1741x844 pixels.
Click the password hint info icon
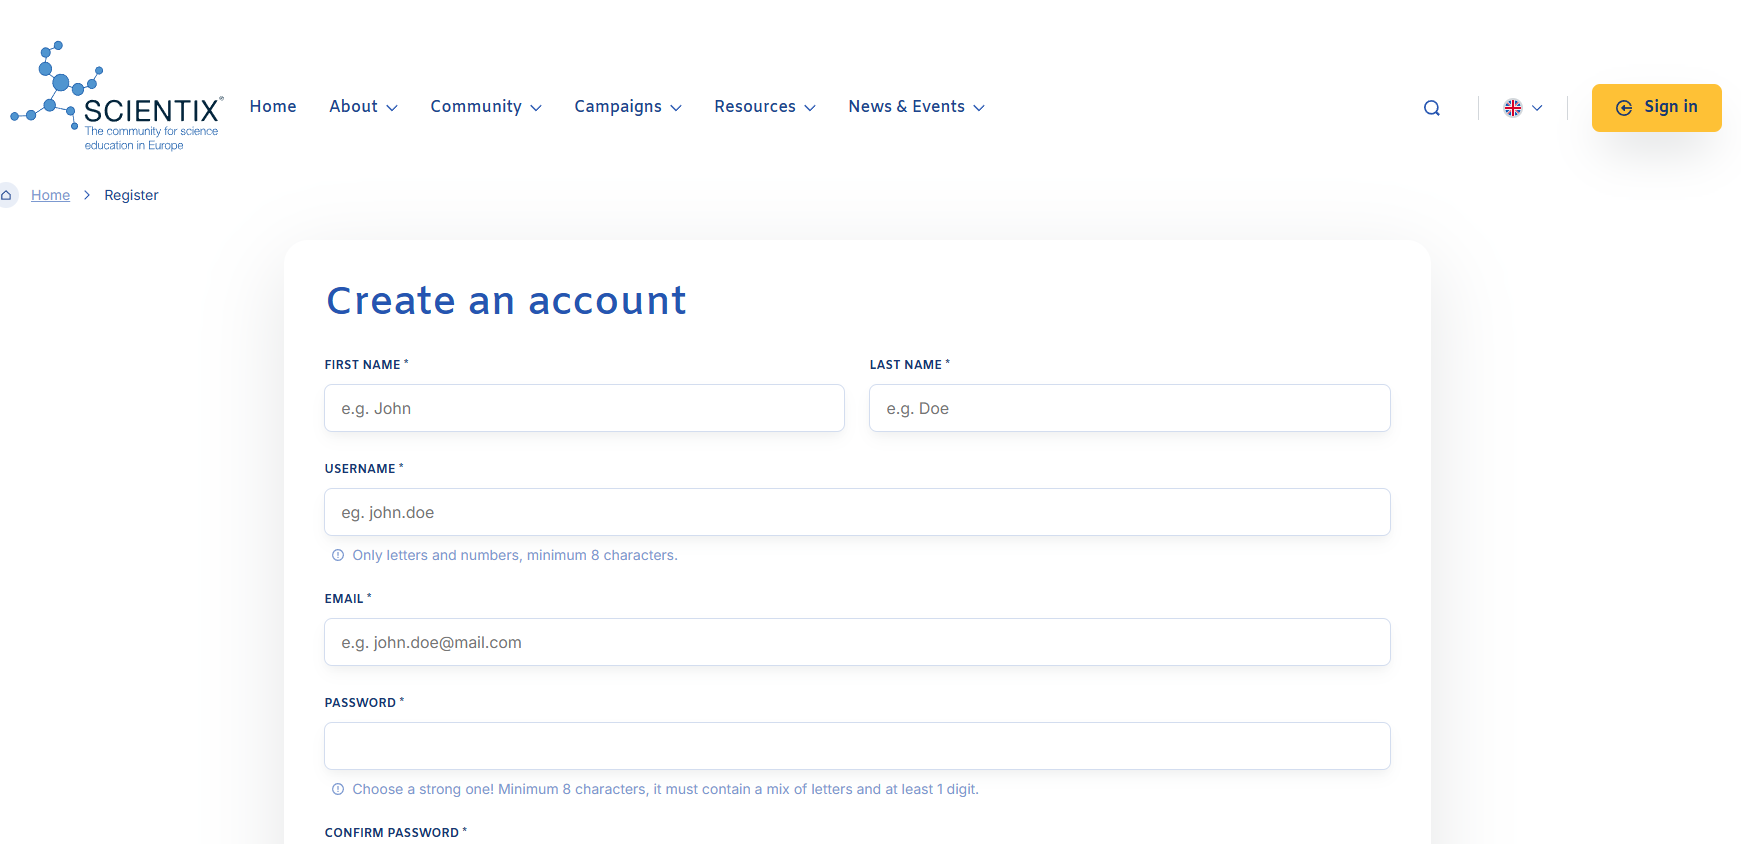(338, 789)
